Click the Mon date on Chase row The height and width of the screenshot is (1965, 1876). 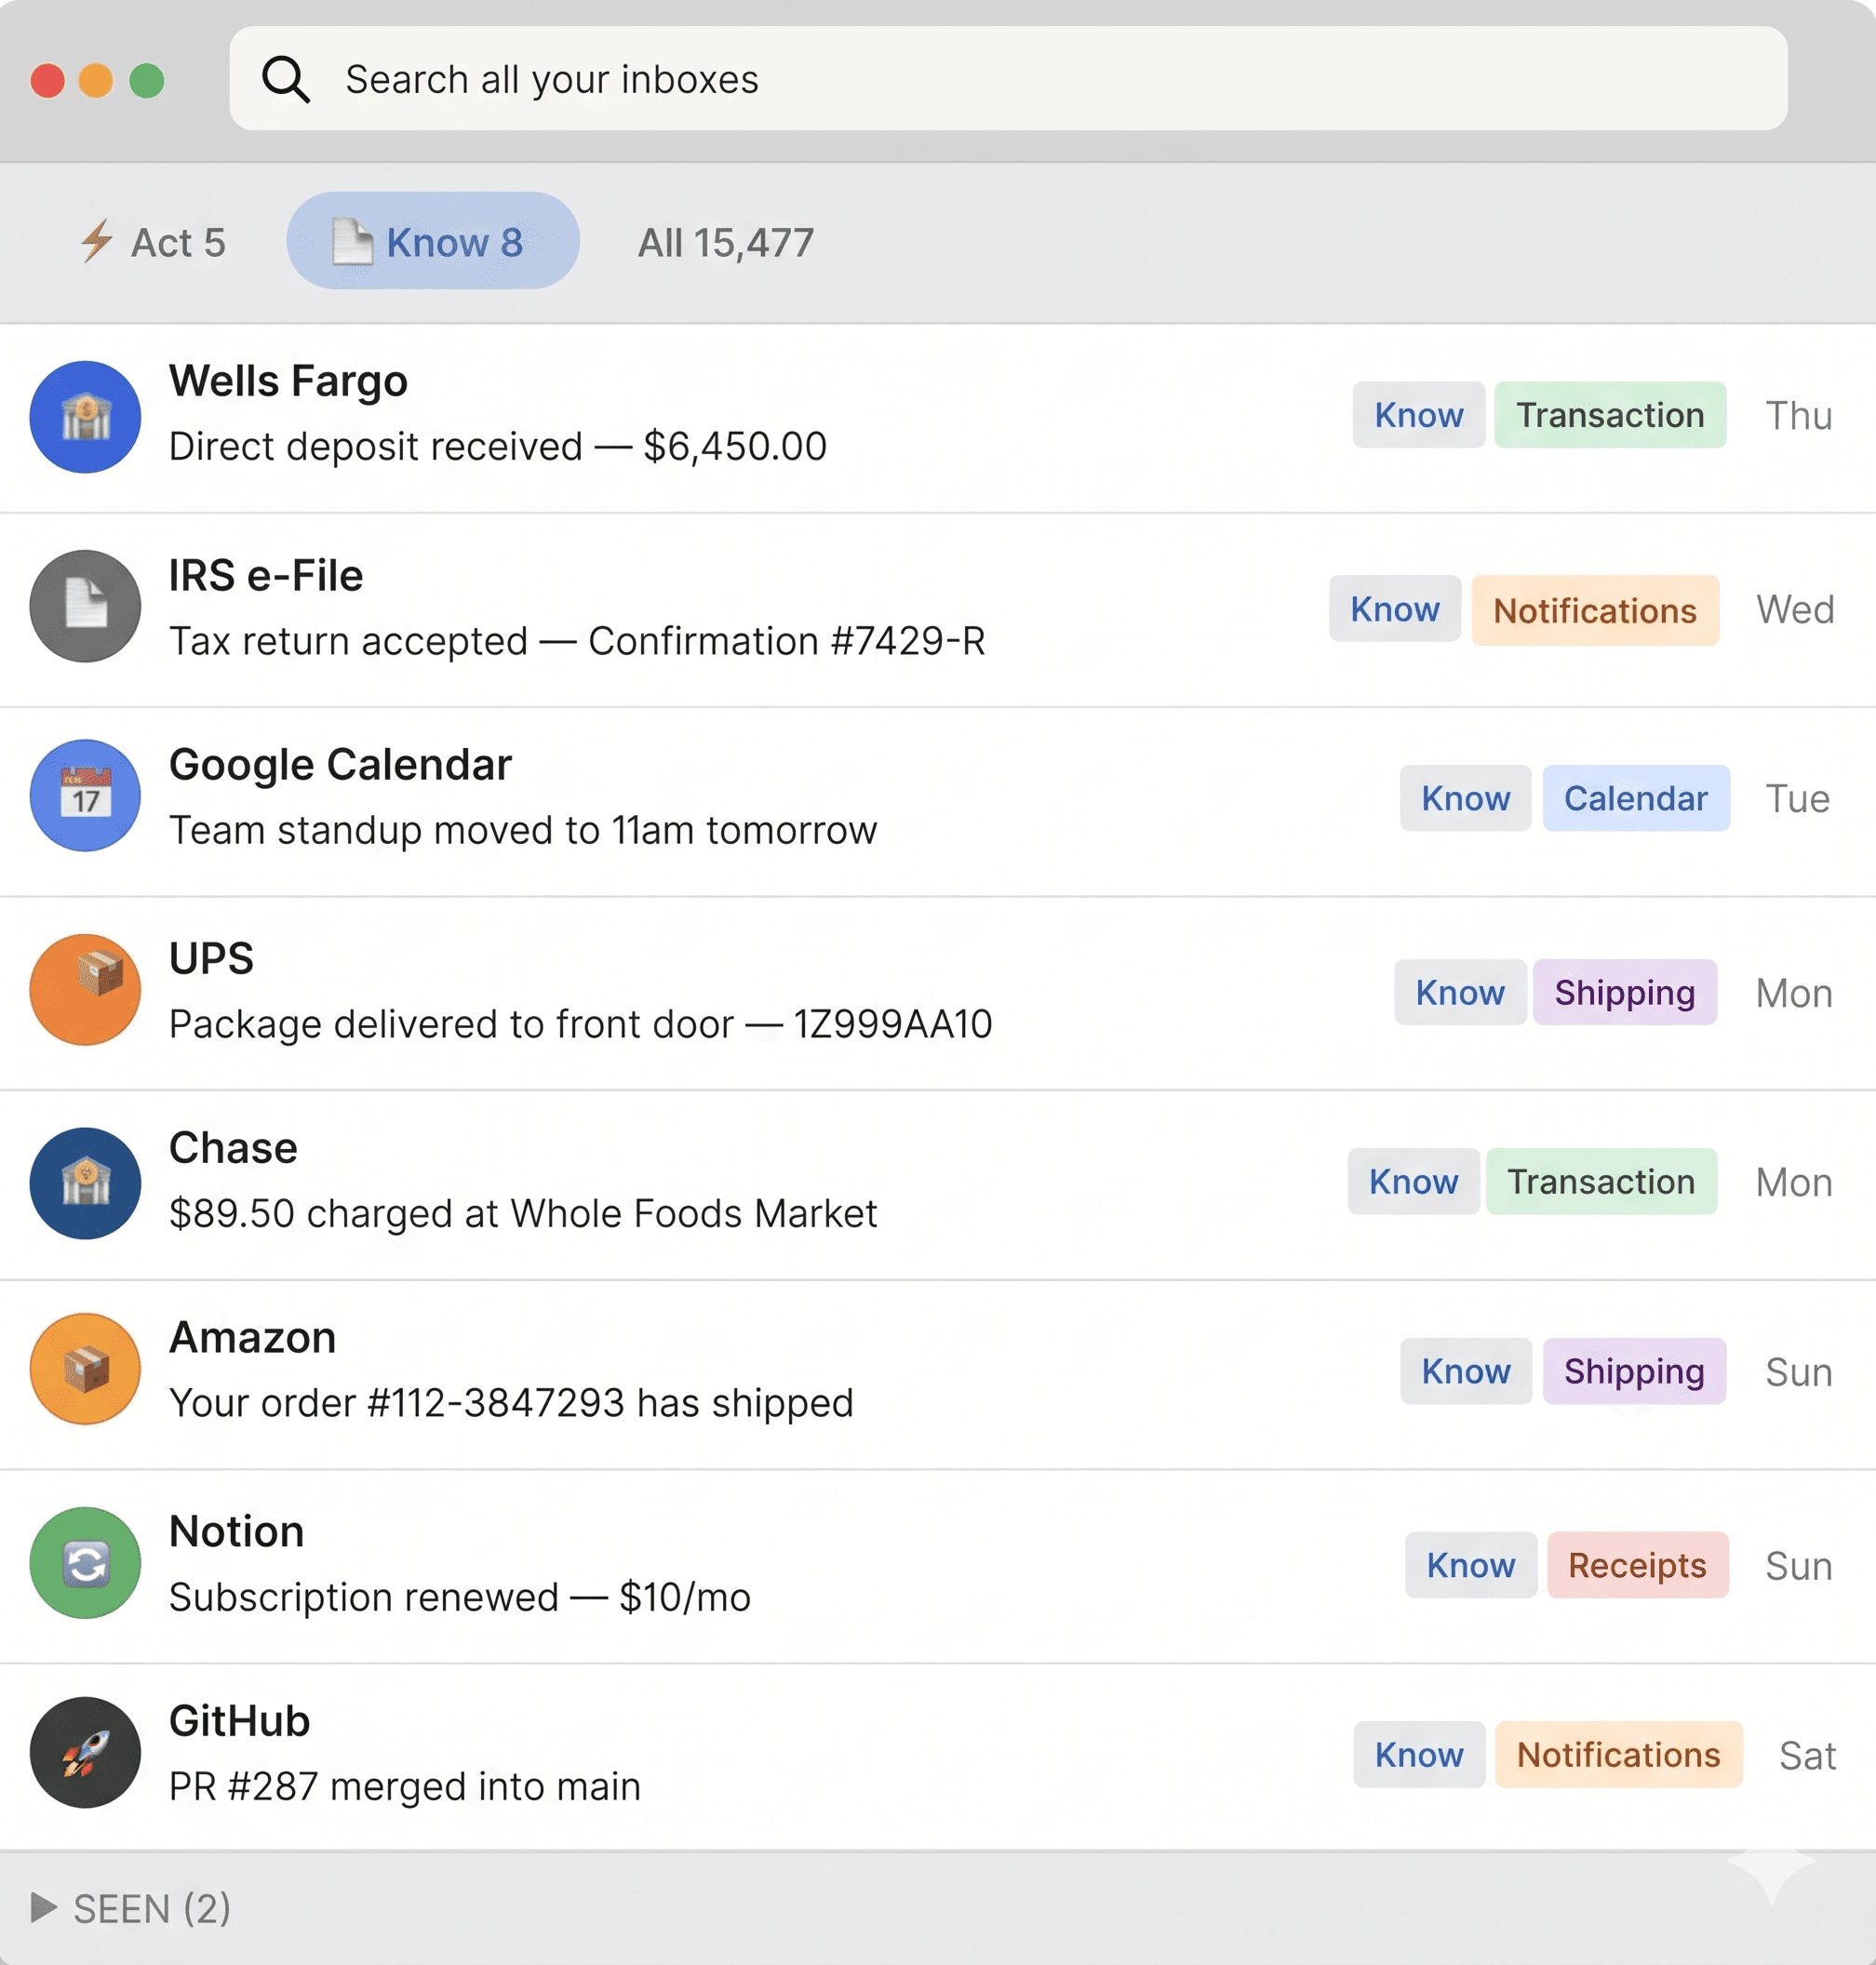[1794, 1182]
